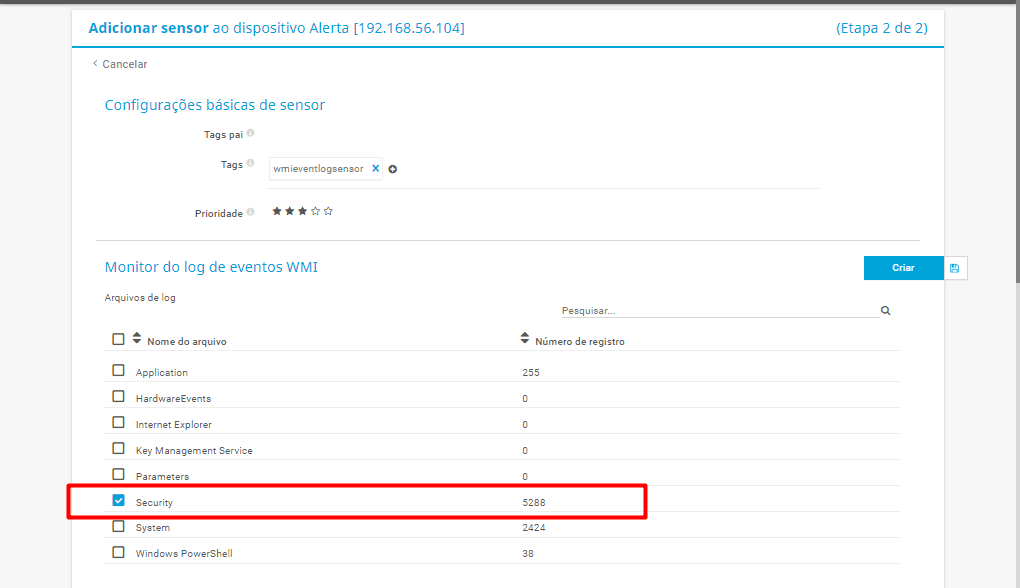Open help info for Tags pai
Screen dimensions: 1020x588
click(x=250, y=133)
